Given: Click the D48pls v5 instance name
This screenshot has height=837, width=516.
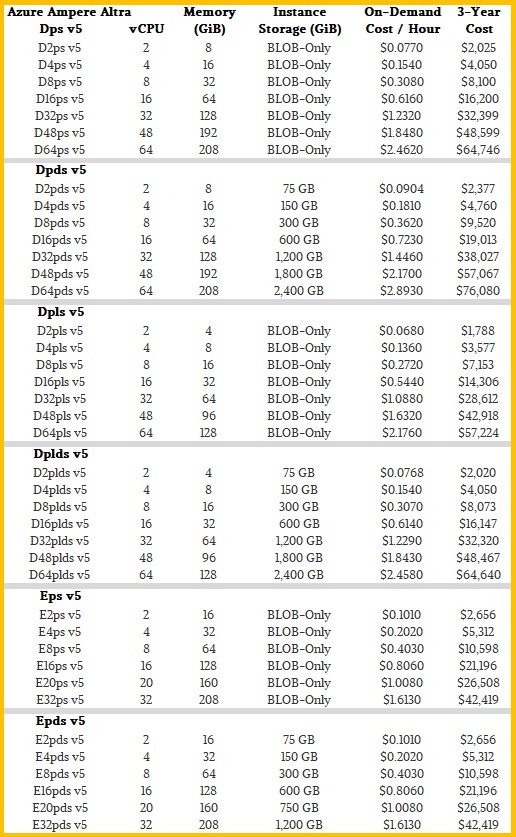Looking at the screenshot, I should (x=60, y=416).
